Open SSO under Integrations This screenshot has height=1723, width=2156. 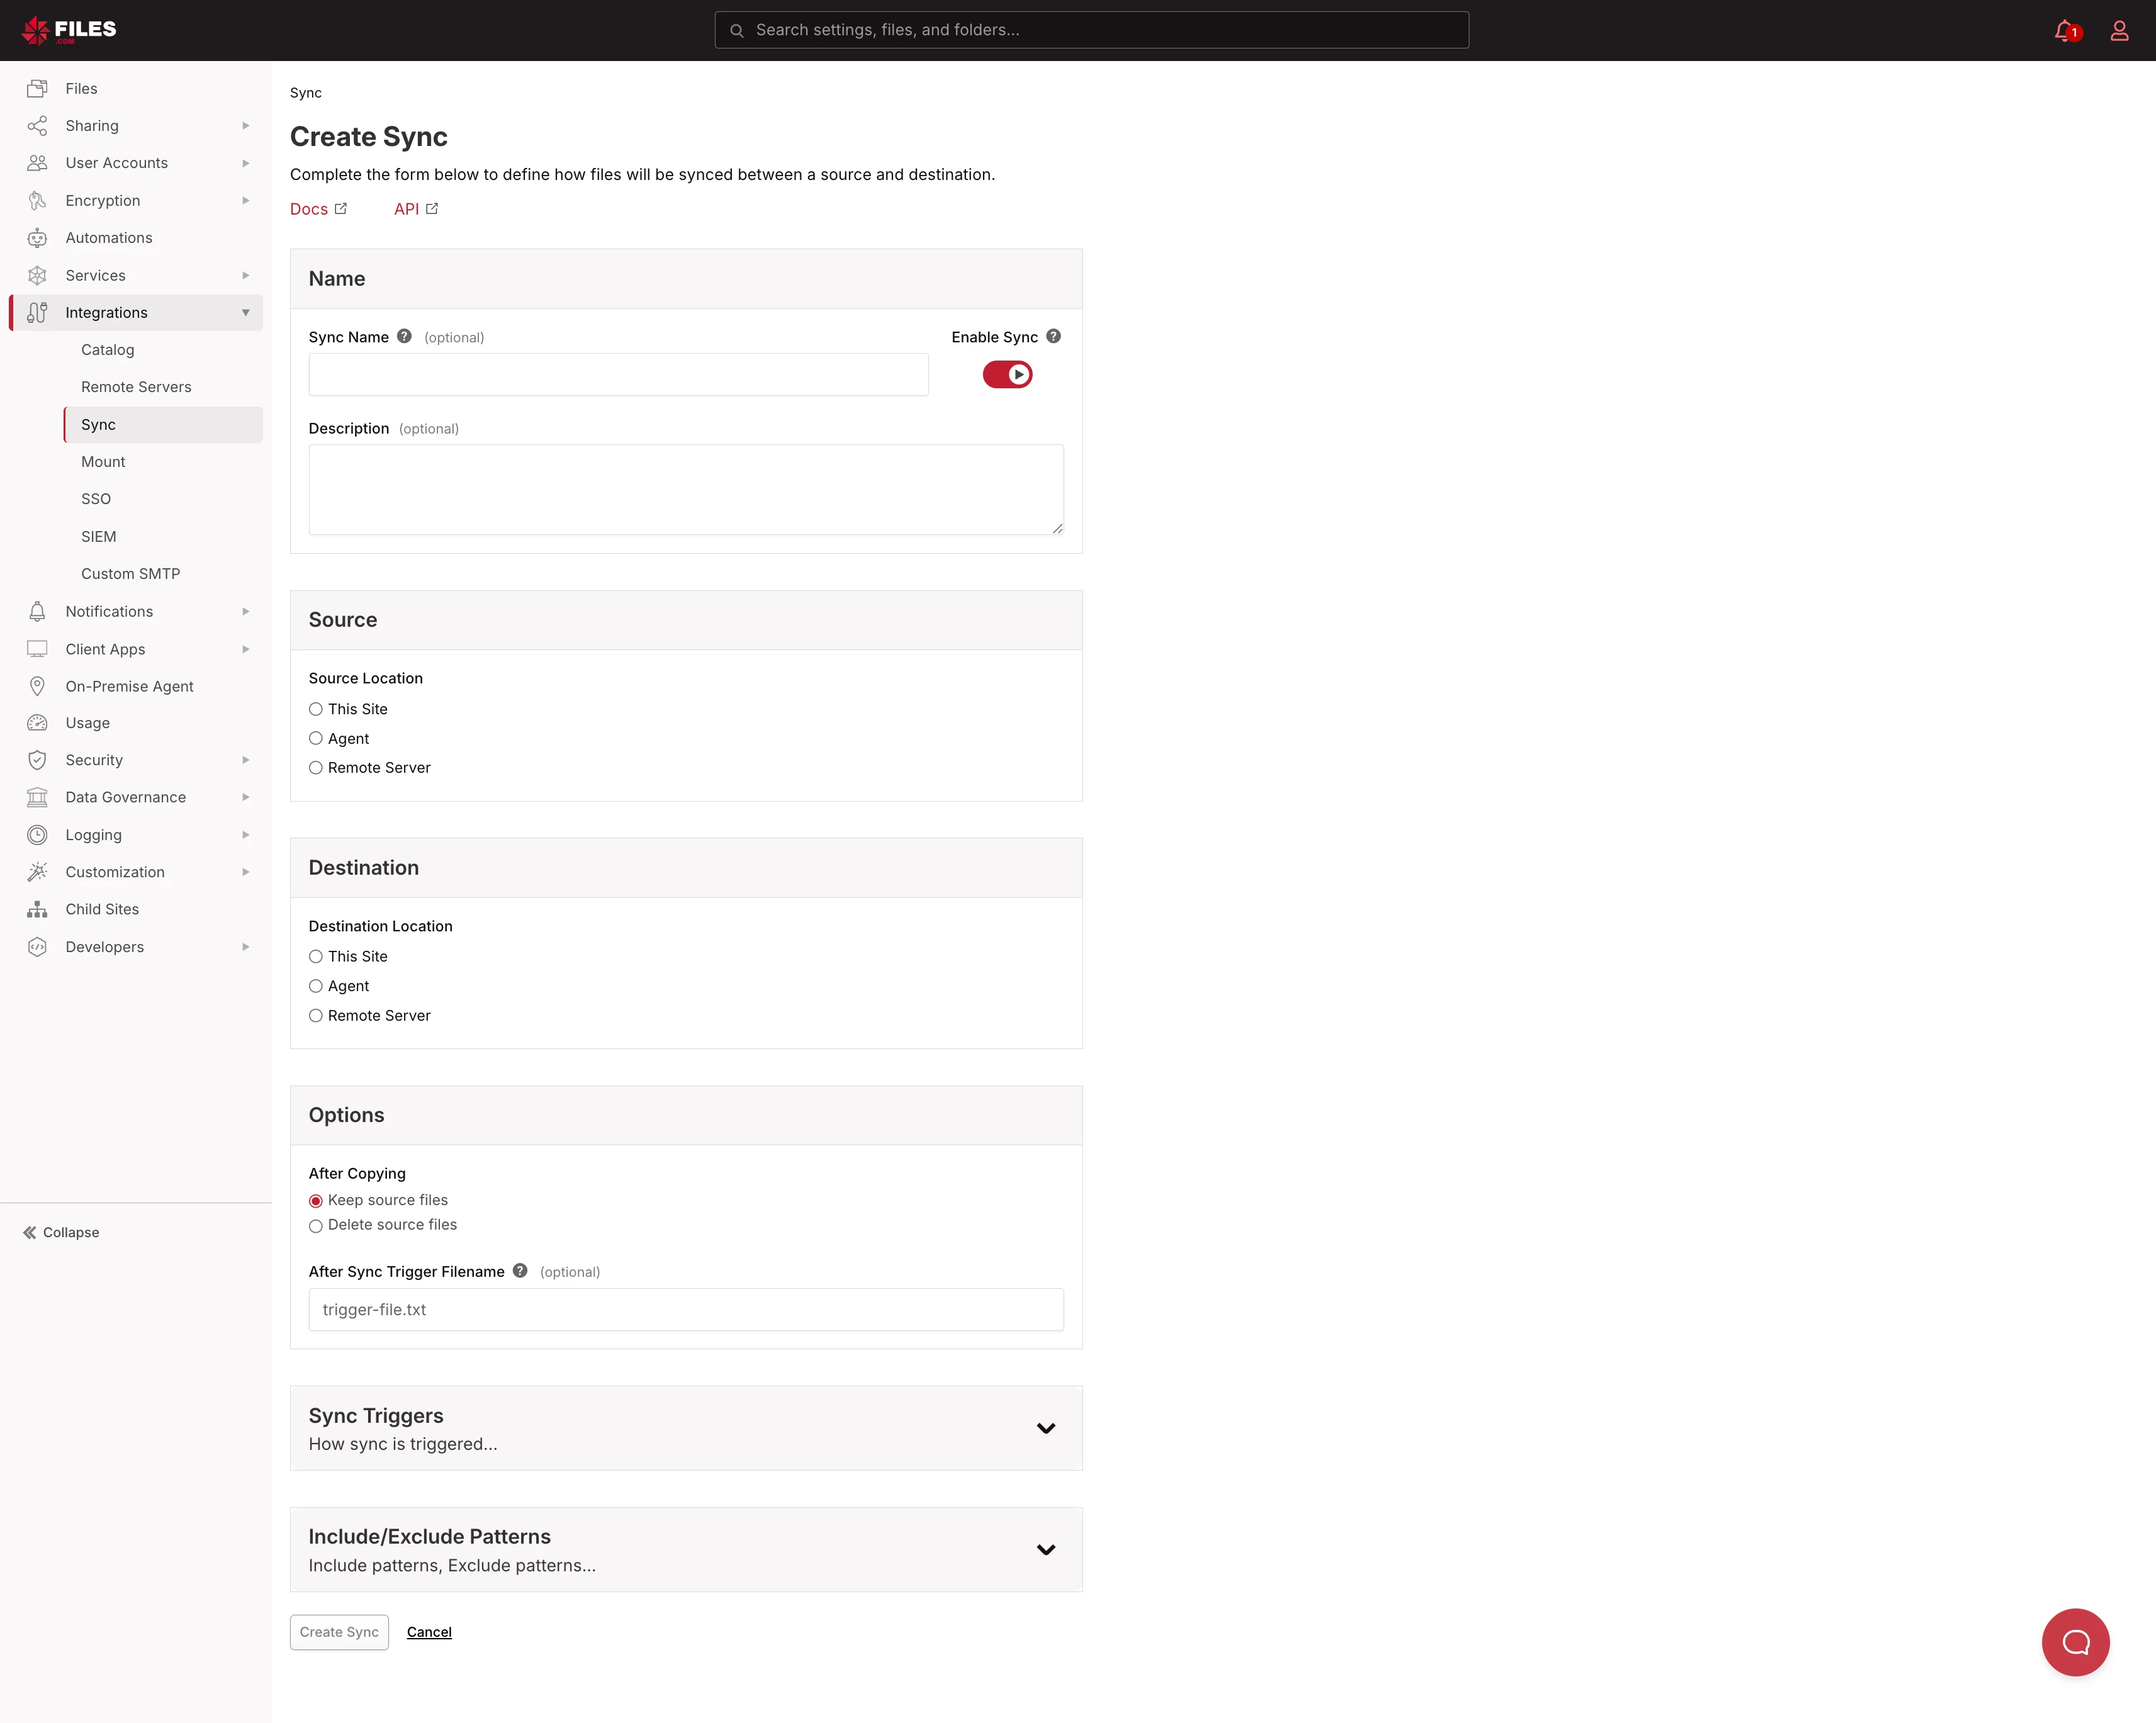(x=96, y=499)
